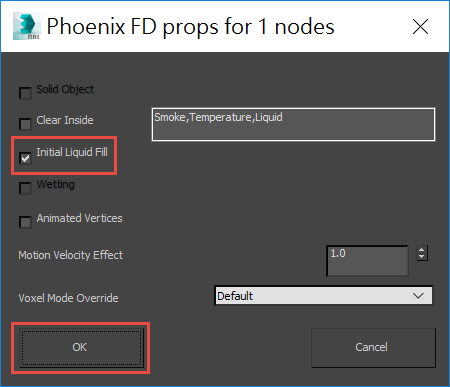Confirm settings with the OK button
The width and height of the screenshot is (450, 387).
(80, 348)
